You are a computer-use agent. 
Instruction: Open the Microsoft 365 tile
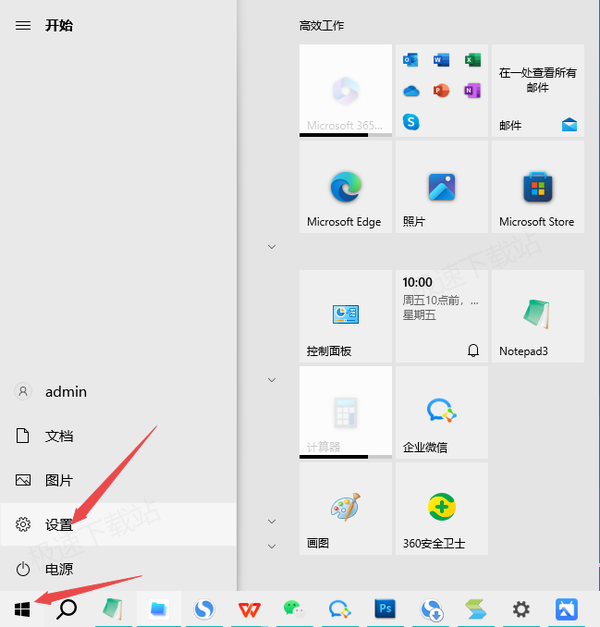(x=345, y=90)
